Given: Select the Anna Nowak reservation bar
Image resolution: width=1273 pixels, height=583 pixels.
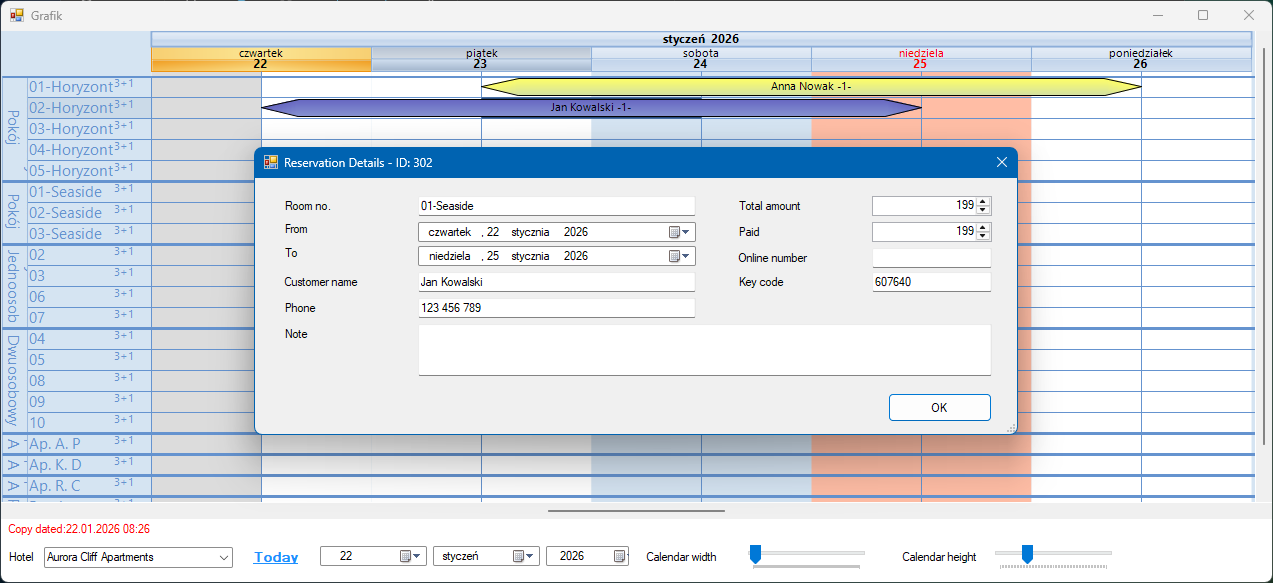Looking at the screenshot, I should [x=810, y=87].
